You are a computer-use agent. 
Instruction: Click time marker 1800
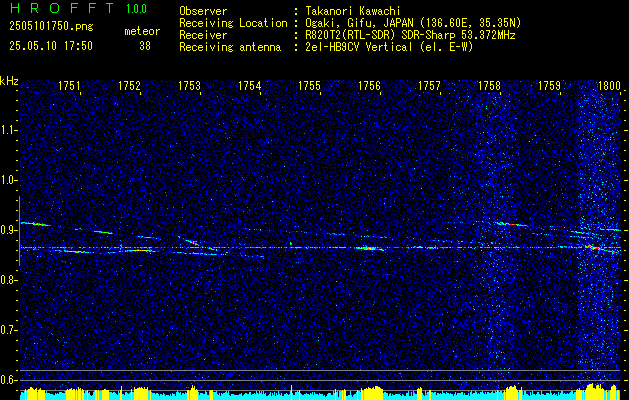pyautogui.click(x=609, y=85)
